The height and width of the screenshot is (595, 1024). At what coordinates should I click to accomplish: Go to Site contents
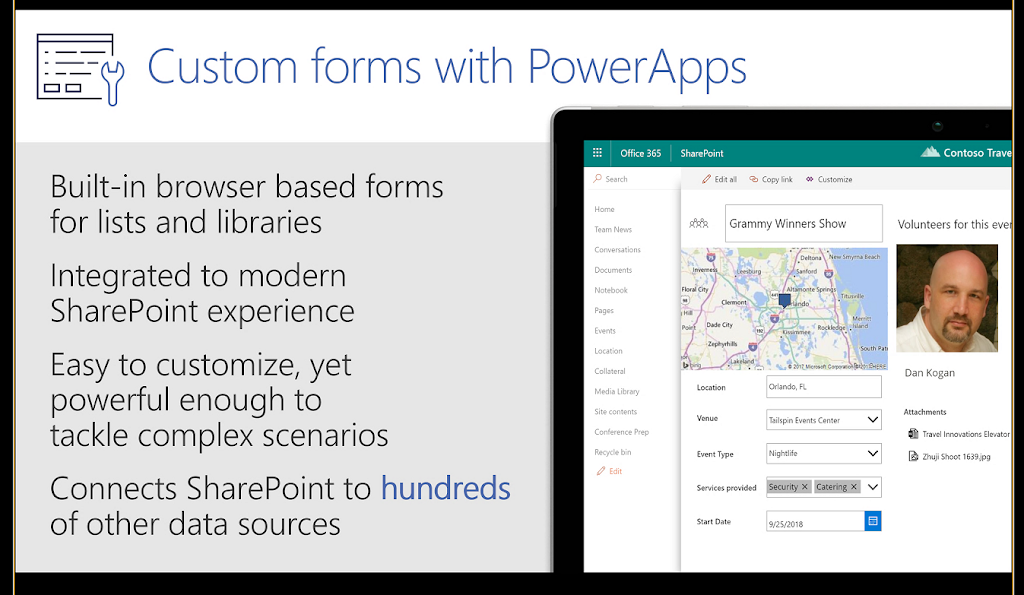point(615,411)
